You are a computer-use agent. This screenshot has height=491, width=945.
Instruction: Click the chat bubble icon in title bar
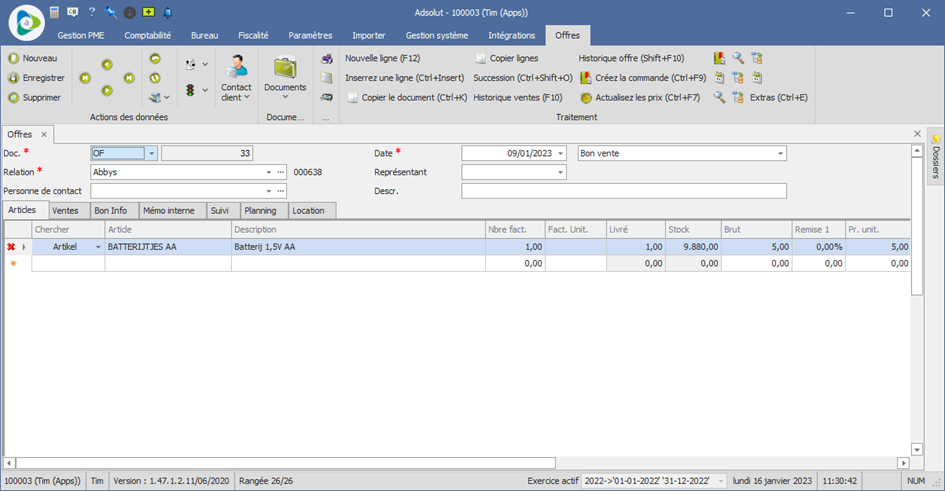tap(72, 12)
